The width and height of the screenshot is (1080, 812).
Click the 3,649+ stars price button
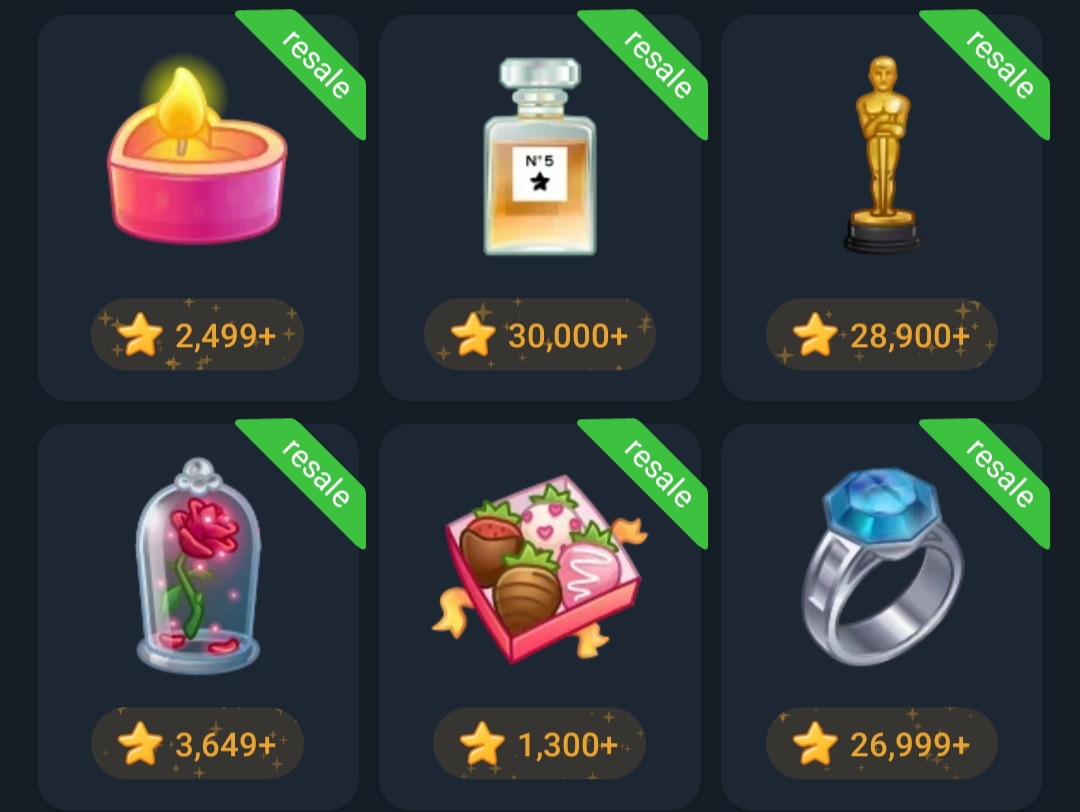click(x=198, y=744)
